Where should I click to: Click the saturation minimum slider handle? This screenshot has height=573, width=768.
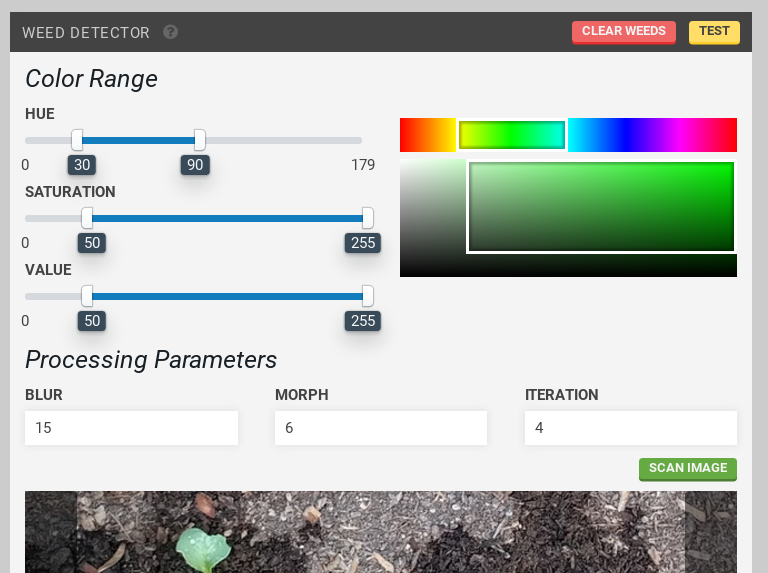coord(87,218)
